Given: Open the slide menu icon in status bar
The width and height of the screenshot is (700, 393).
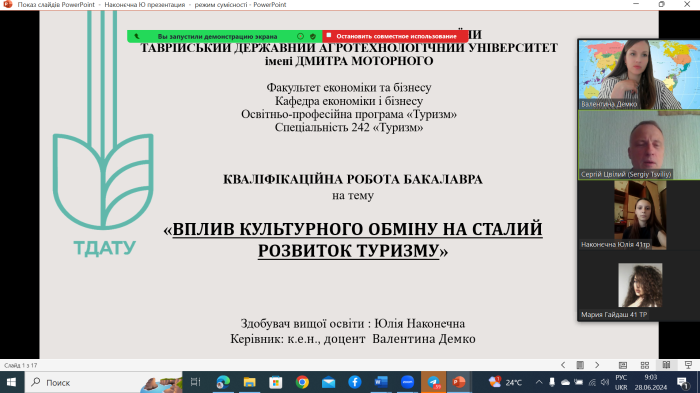Looking at the screenshot, I should point(580,365).
